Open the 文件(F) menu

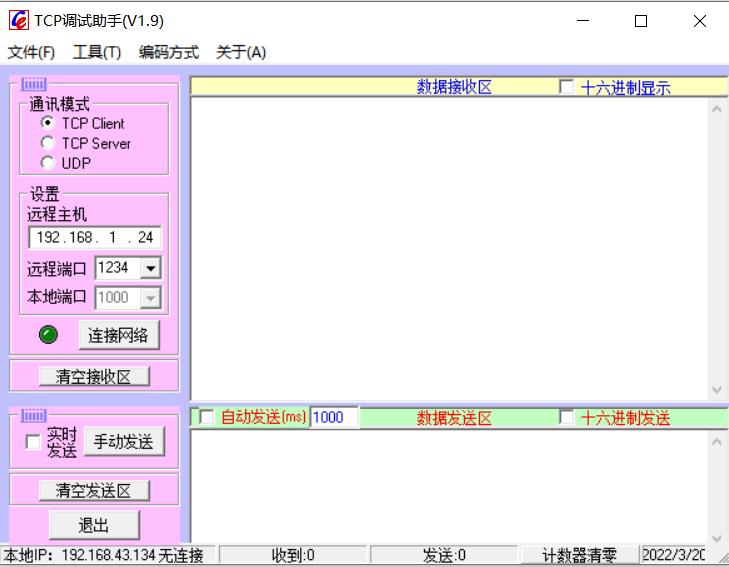[31, 52]
